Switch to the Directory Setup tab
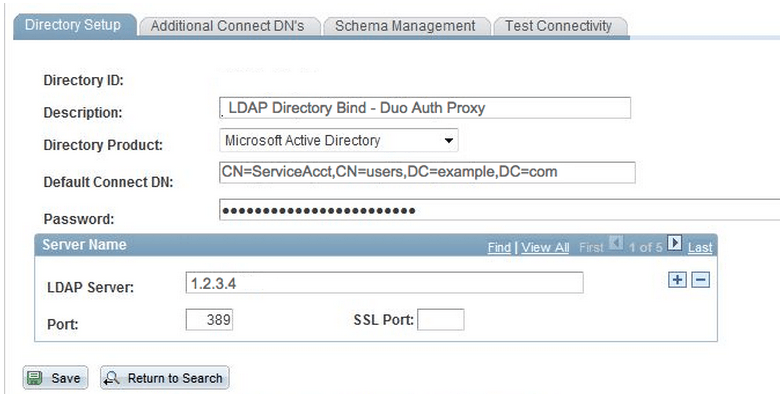The image size is (780, 394). click(74, 25)
